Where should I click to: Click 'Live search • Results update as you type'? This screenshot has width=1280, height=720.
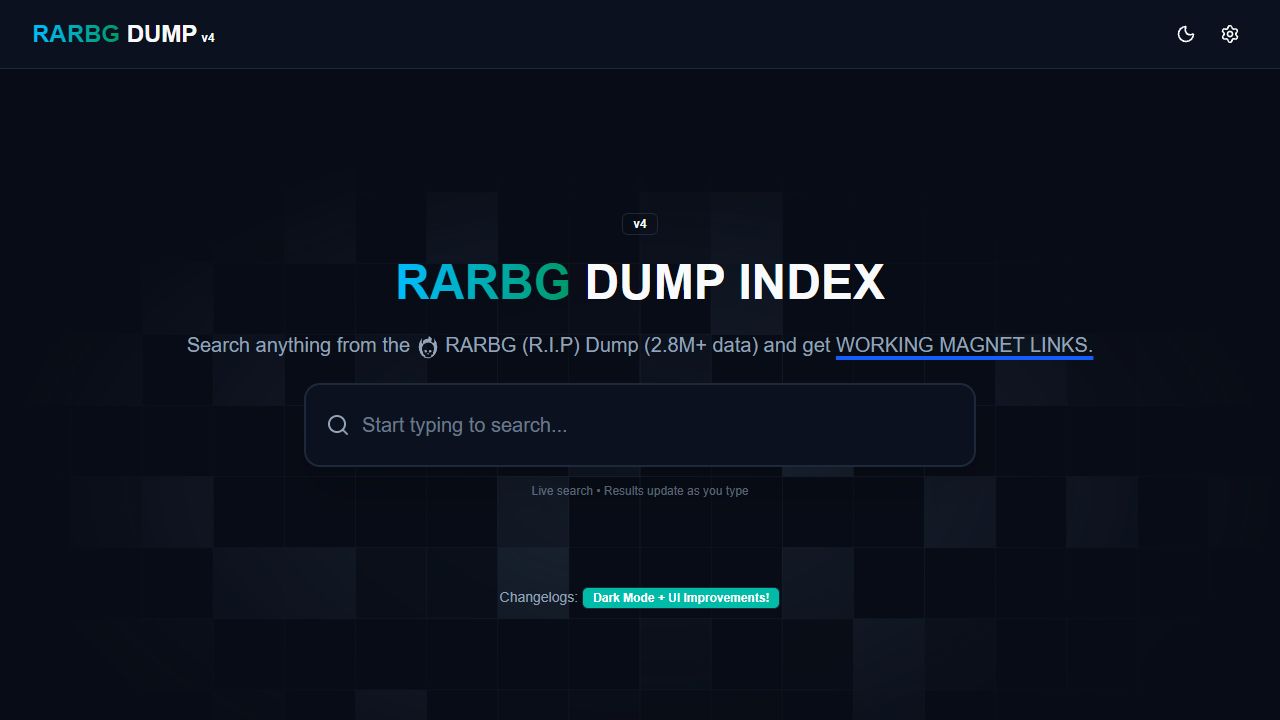coord(640,491)
